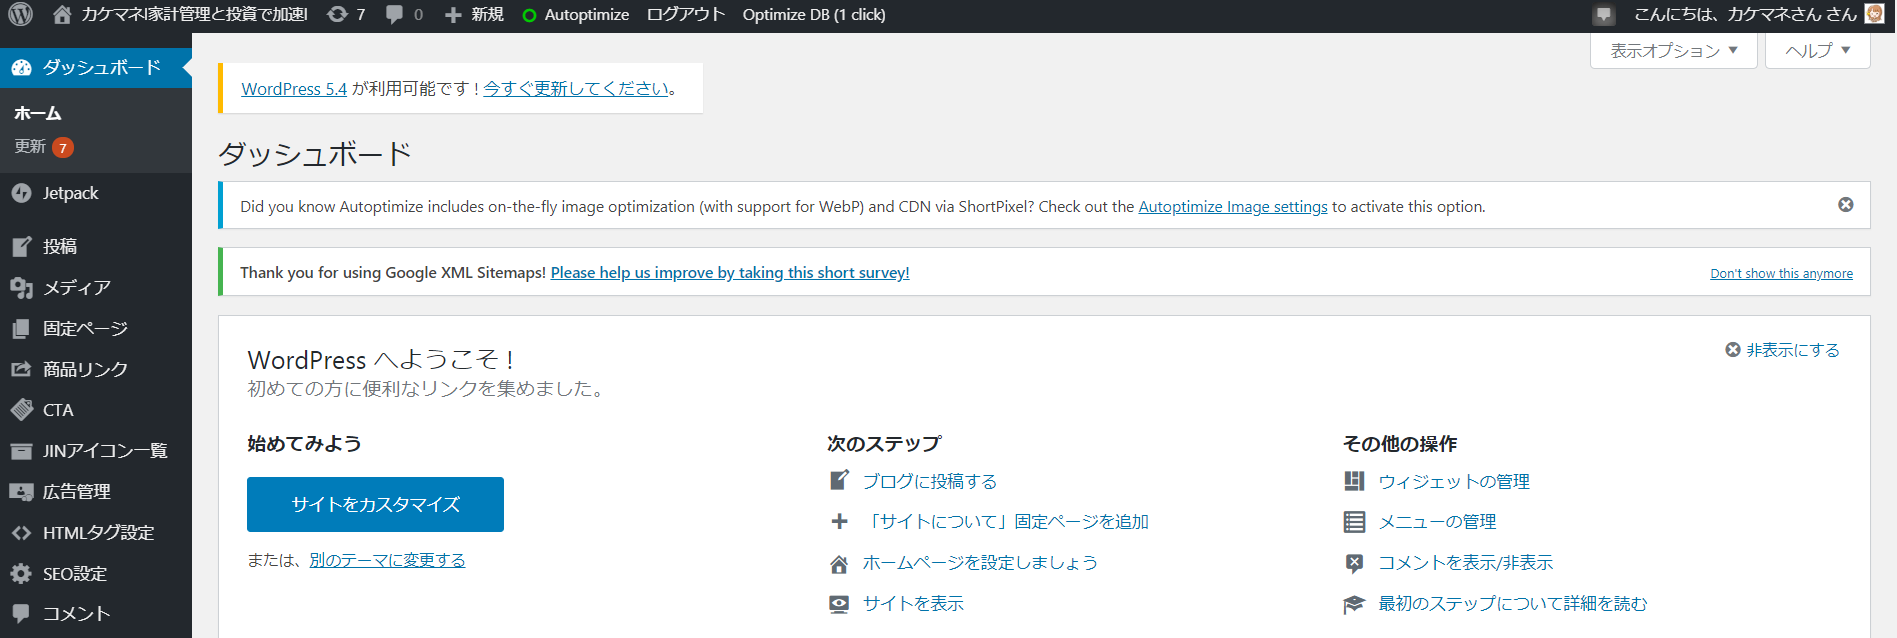Open the 投稿 sidebar menu
The width and height of the screenshot is (1897, 638).
click(96, 246)
